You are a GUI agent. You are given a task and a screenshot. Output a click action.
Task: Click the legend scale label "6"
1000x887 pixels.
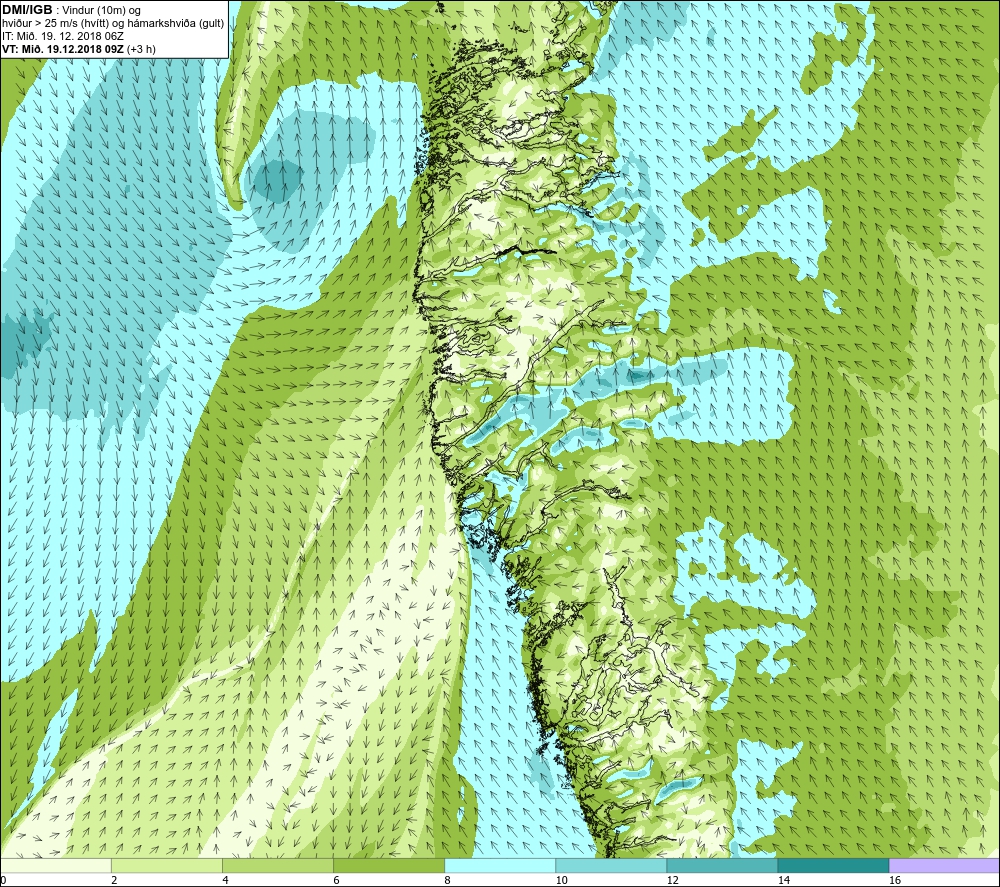[337, 881]
